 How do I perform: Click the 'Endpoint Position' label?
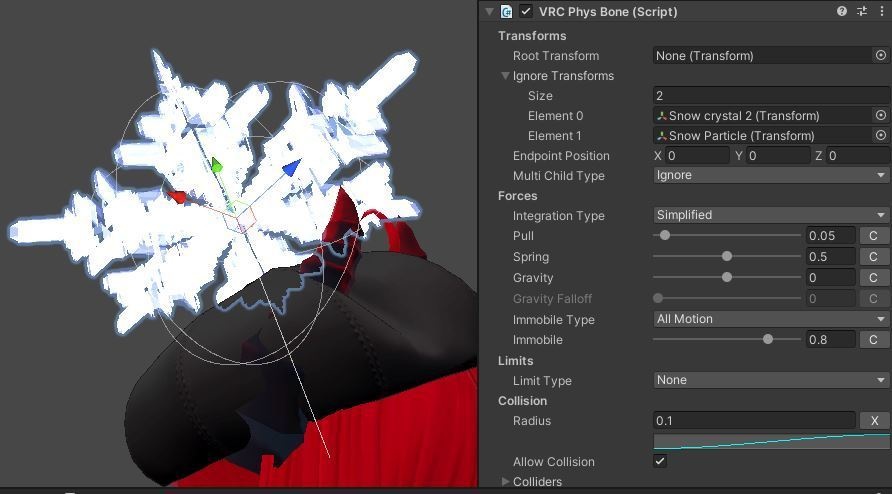tap(561, 155)
